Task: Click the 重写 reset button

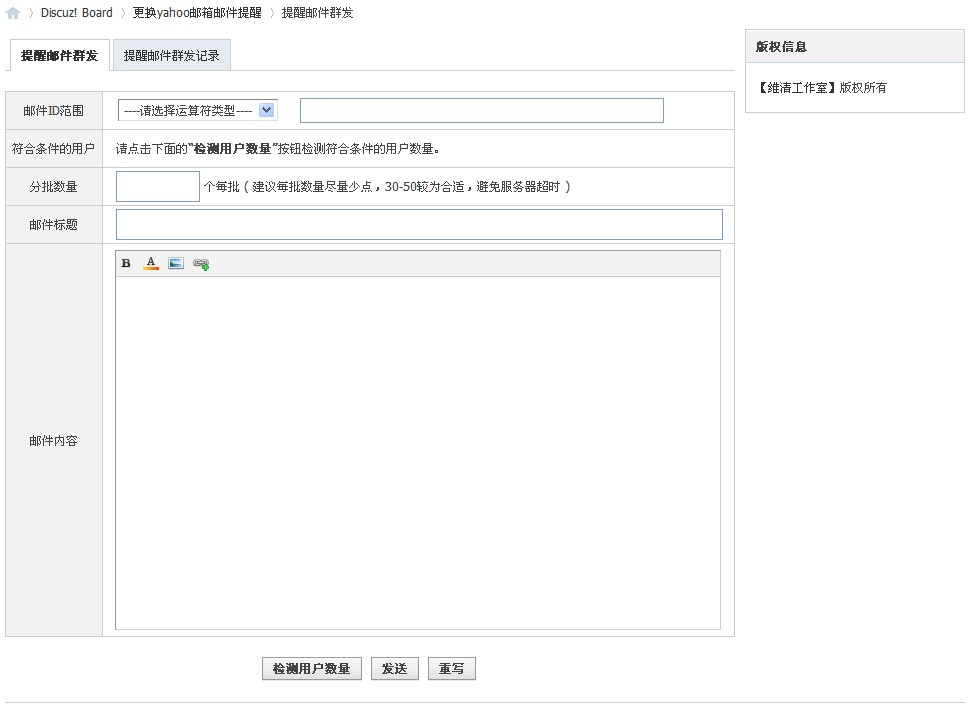Action: pyautogui.click(x=451, y=668)
